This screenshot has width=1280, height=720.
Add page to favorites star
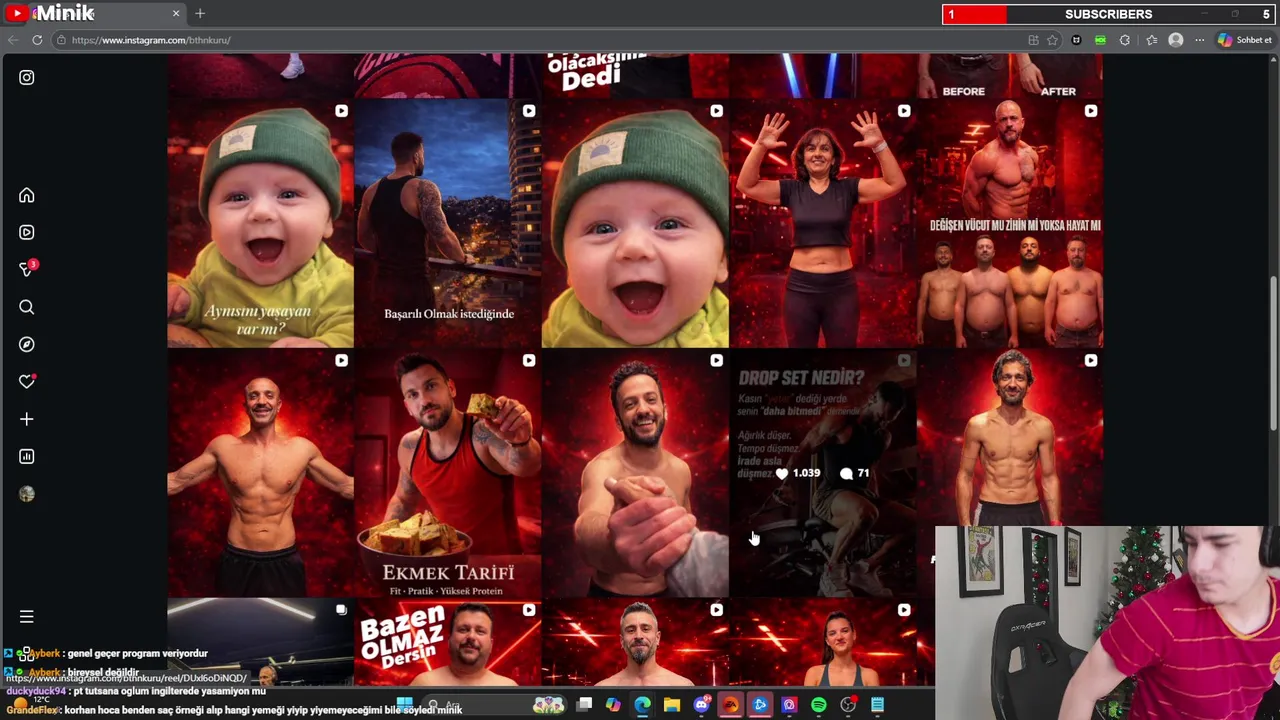1052,40
